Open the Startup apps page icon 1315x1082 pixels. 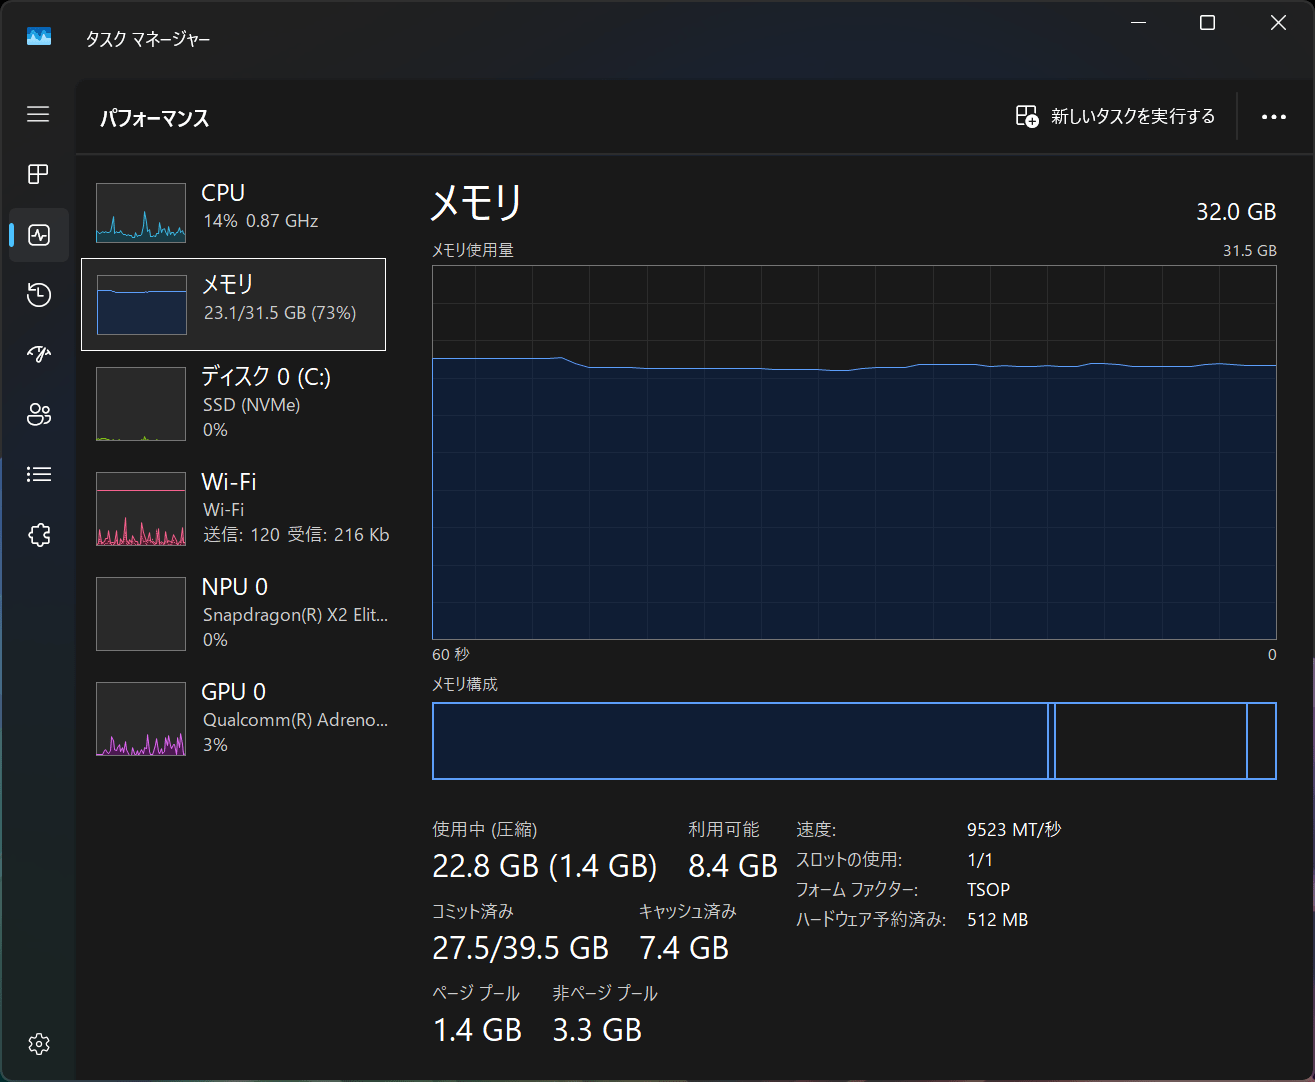click(38, 354)
